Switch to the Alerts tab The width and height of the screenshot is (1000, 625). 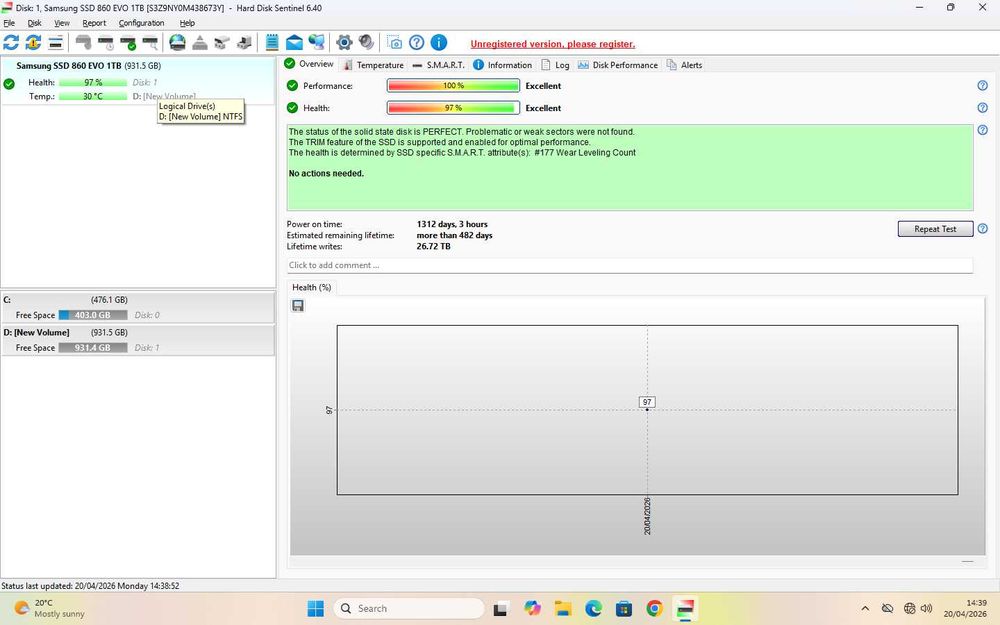pos(684,65)
